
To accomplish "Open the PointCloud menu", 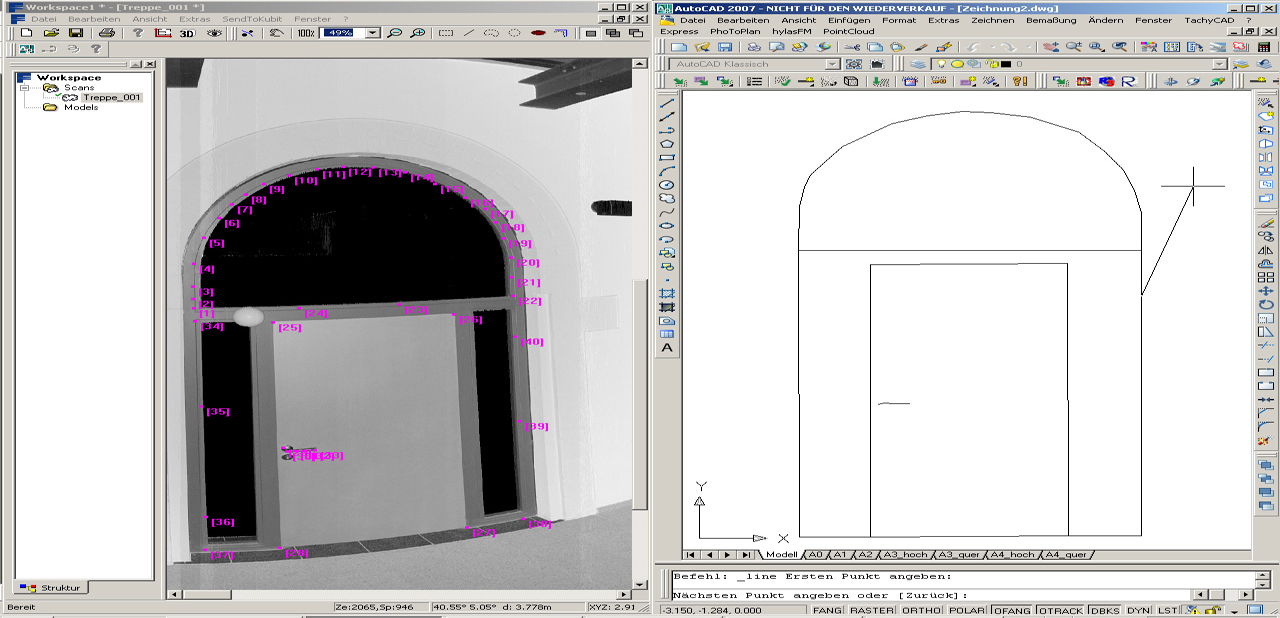I will [848, 31].
